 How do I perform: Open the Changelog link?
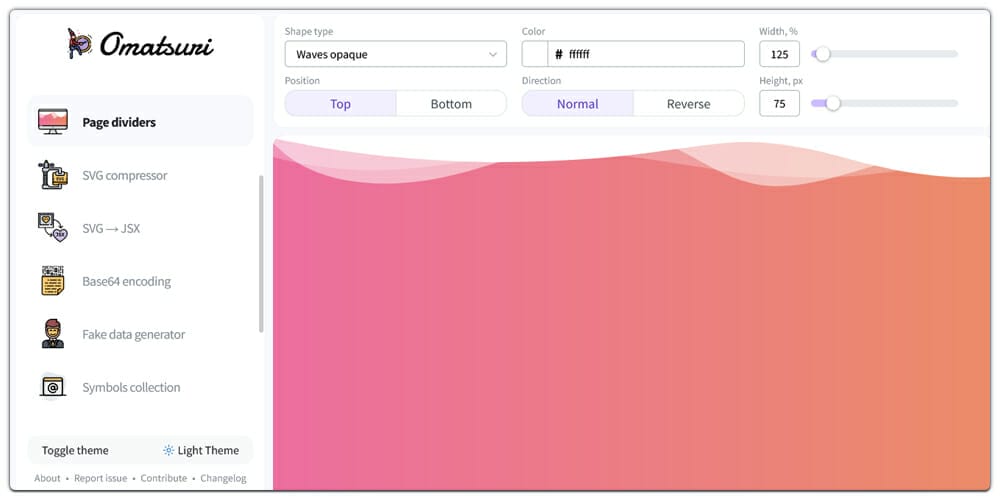(223, 478)
